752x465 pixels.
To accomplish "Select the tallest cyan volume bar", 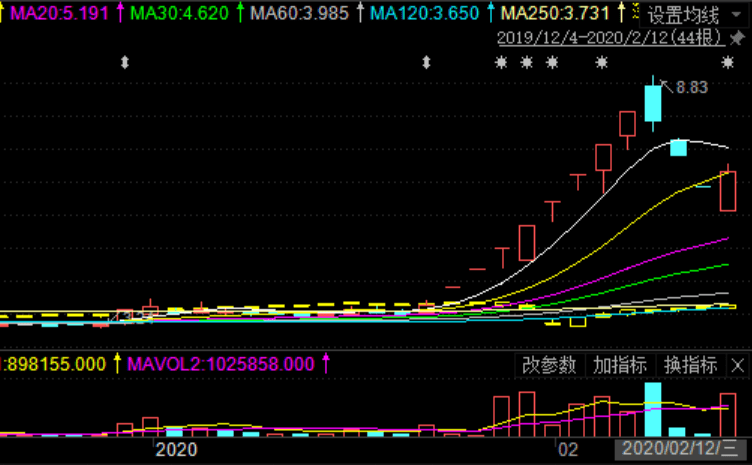I will point(653,409).
